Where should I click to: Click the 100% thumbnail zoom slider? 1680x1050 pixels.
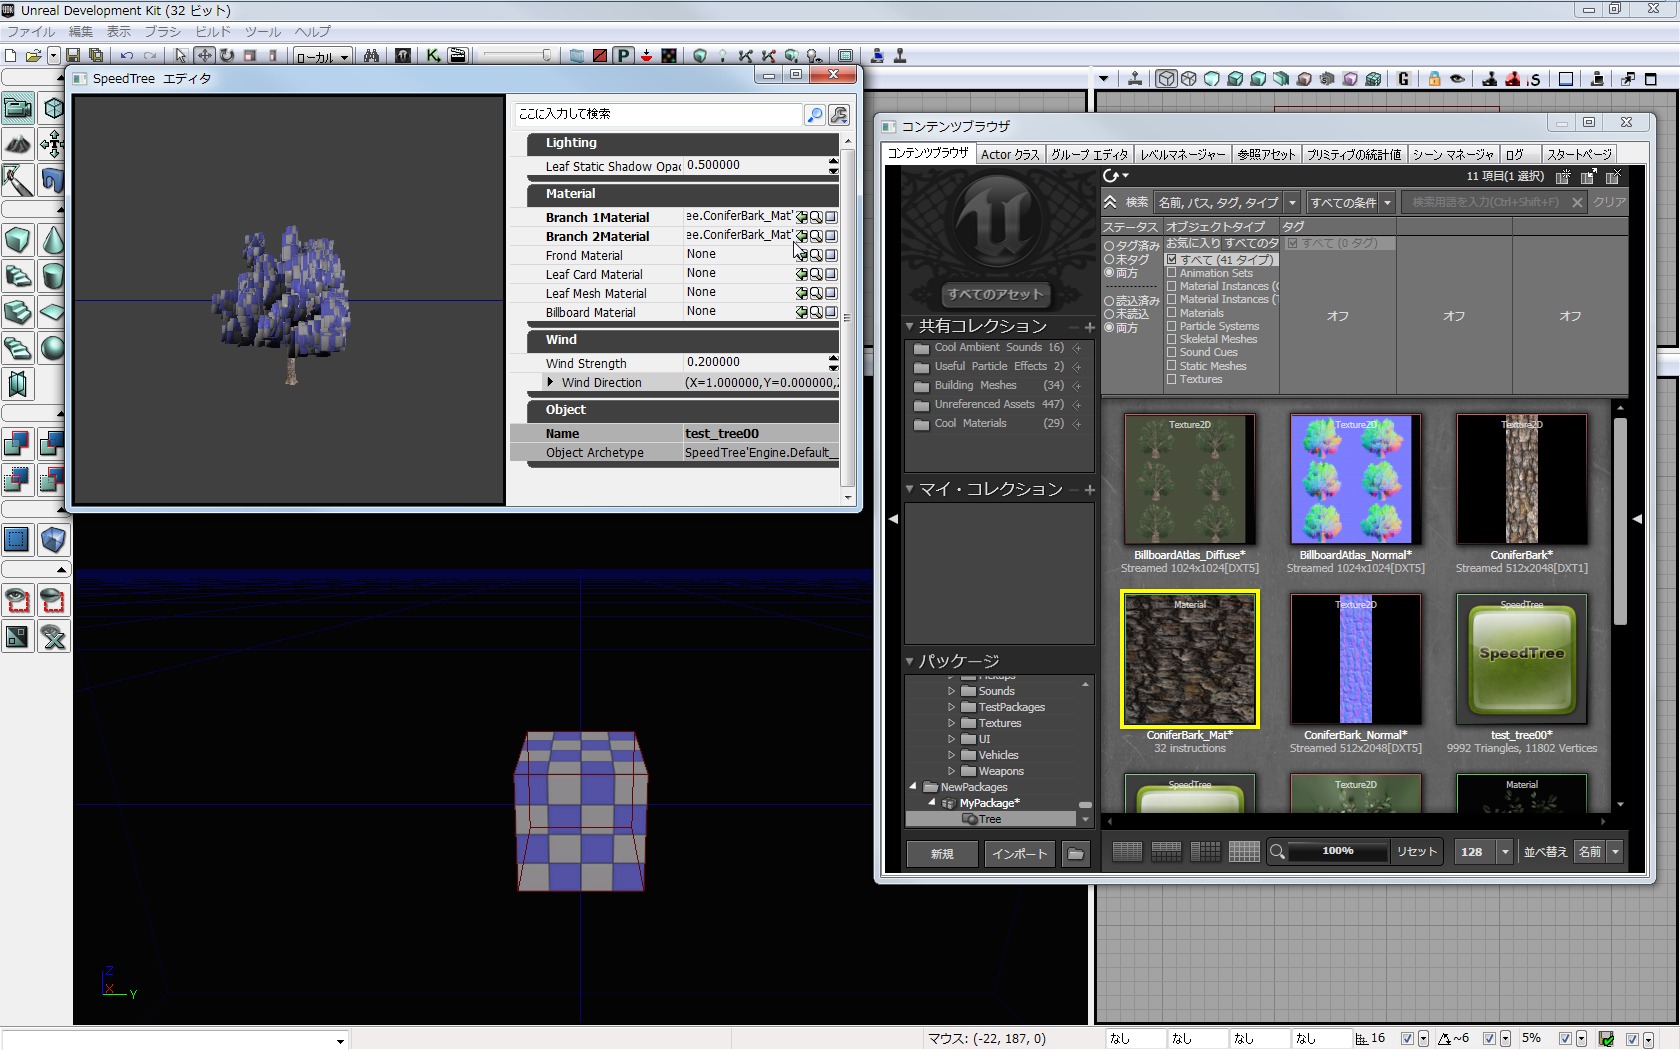click(x=1337, y=852)
